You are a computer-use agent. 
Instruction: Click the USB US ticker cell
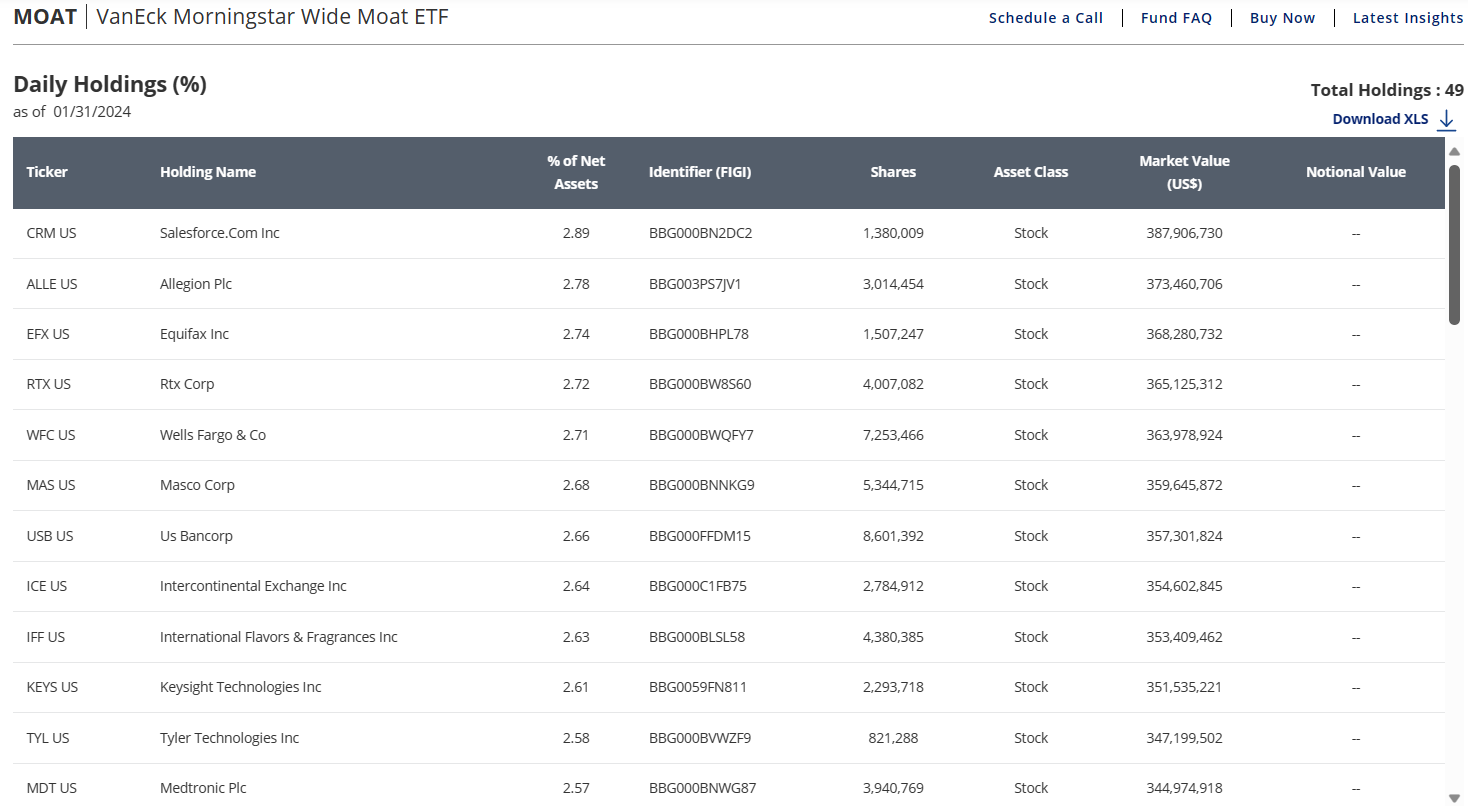coord(50,536)
